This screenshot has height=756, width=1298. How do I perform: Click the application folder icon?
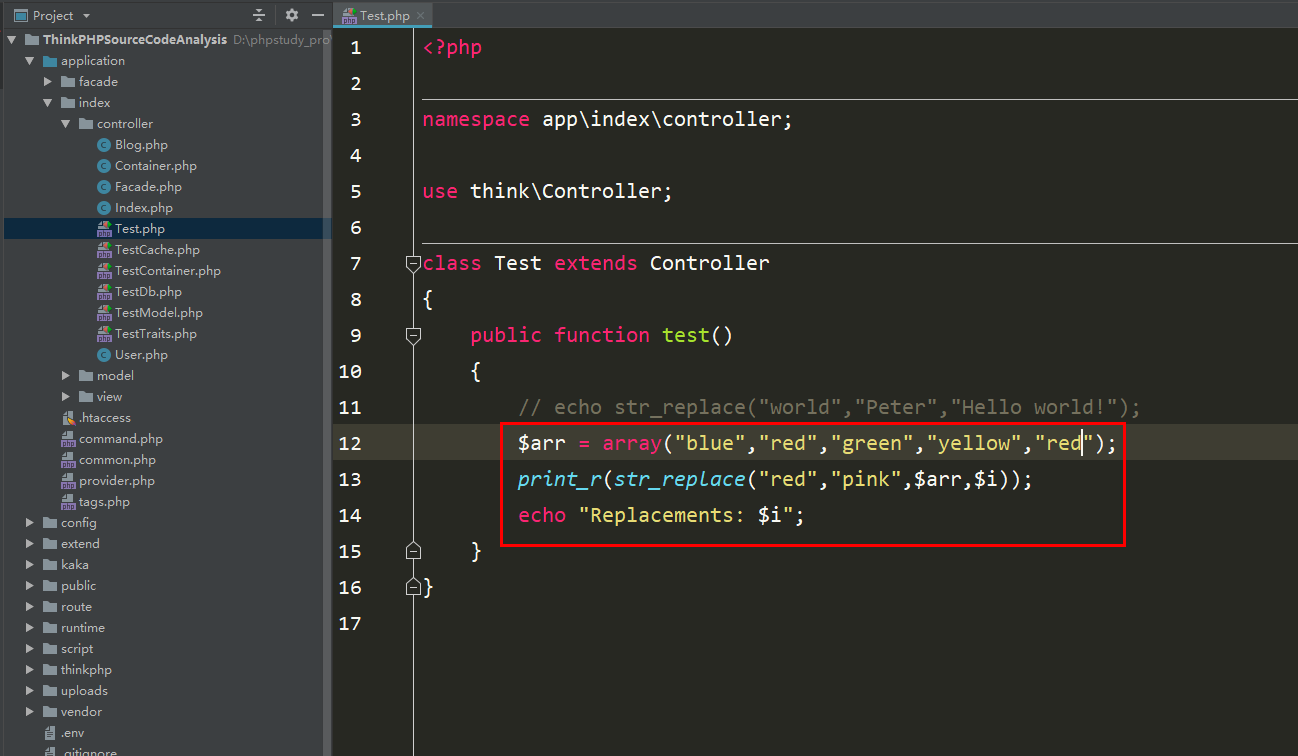pos(50,61)
